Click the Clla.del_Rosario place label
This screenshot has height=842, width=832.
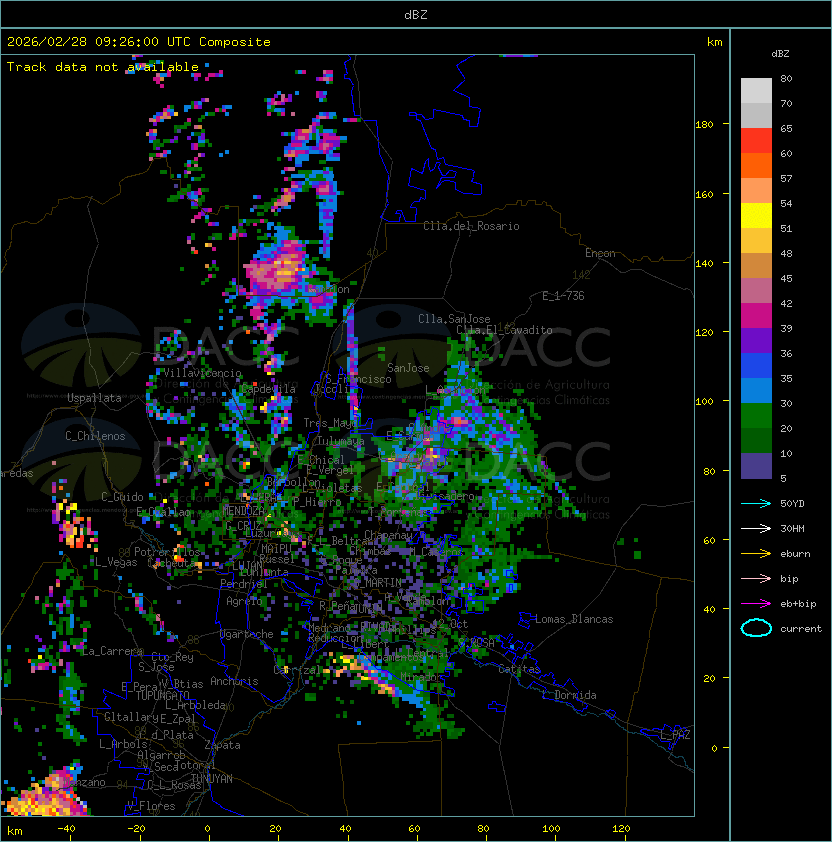[x=471, y=226]
